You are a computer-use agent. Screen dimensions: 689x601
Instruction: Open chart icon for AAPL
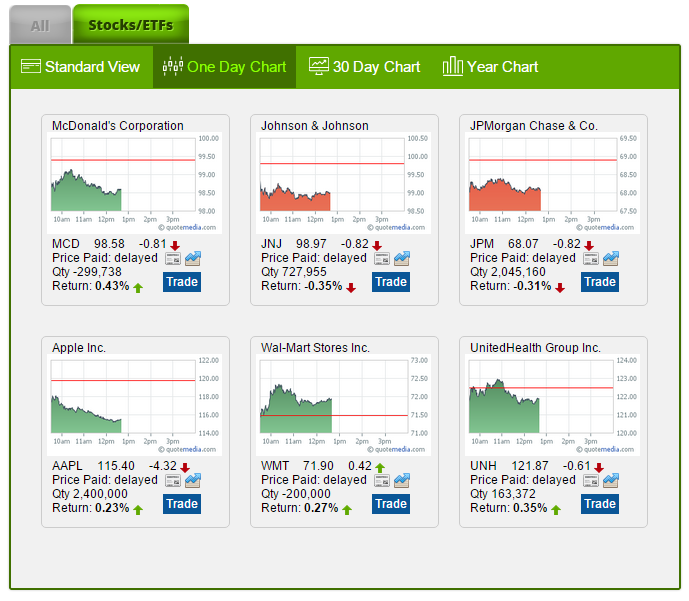[x=193, y=481]
